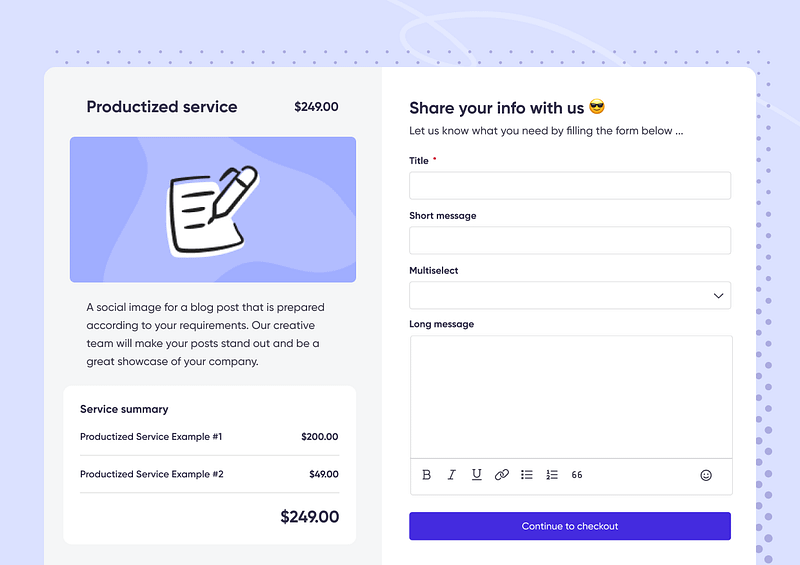
Task: Insert a hyperlink using the link icon
Action: tap(502, 475)
